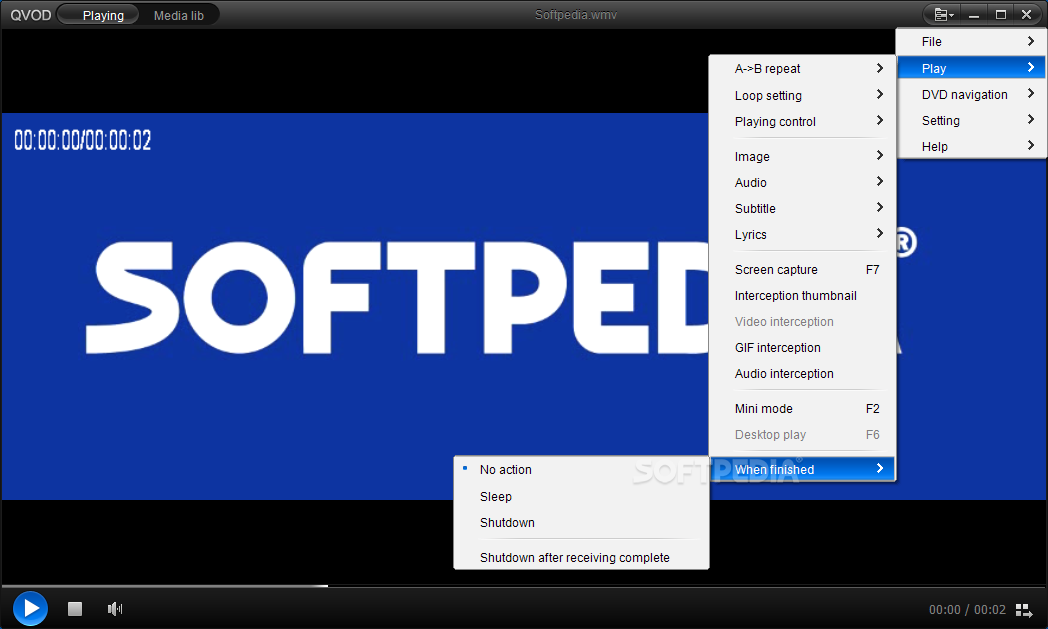Image resolution: width=1048 pixels, height=629 pixels.
Task: Select the No action radio option
Action: coord(581,470)
